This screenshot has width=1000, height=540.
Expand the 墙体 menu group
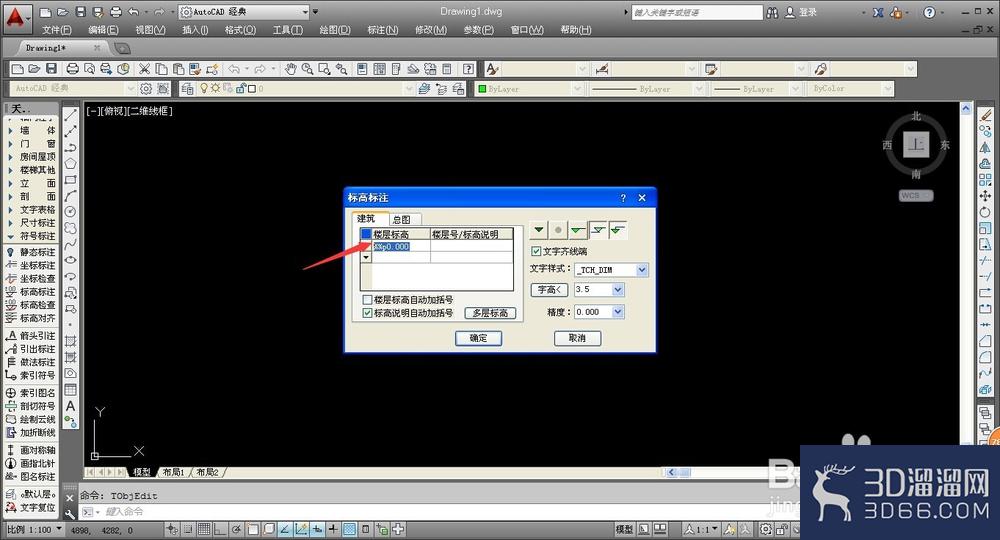pos(31,130)
